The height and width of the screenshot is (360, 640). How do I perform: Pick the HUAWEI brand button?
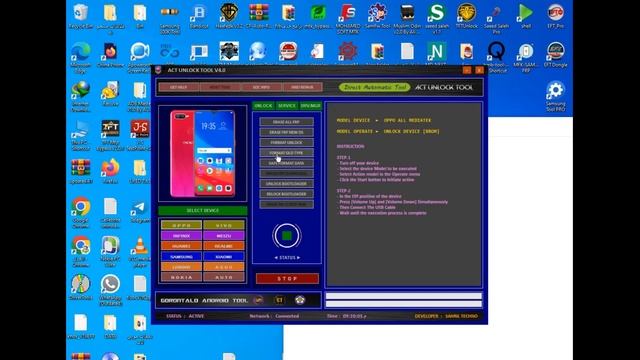point(181,246)
